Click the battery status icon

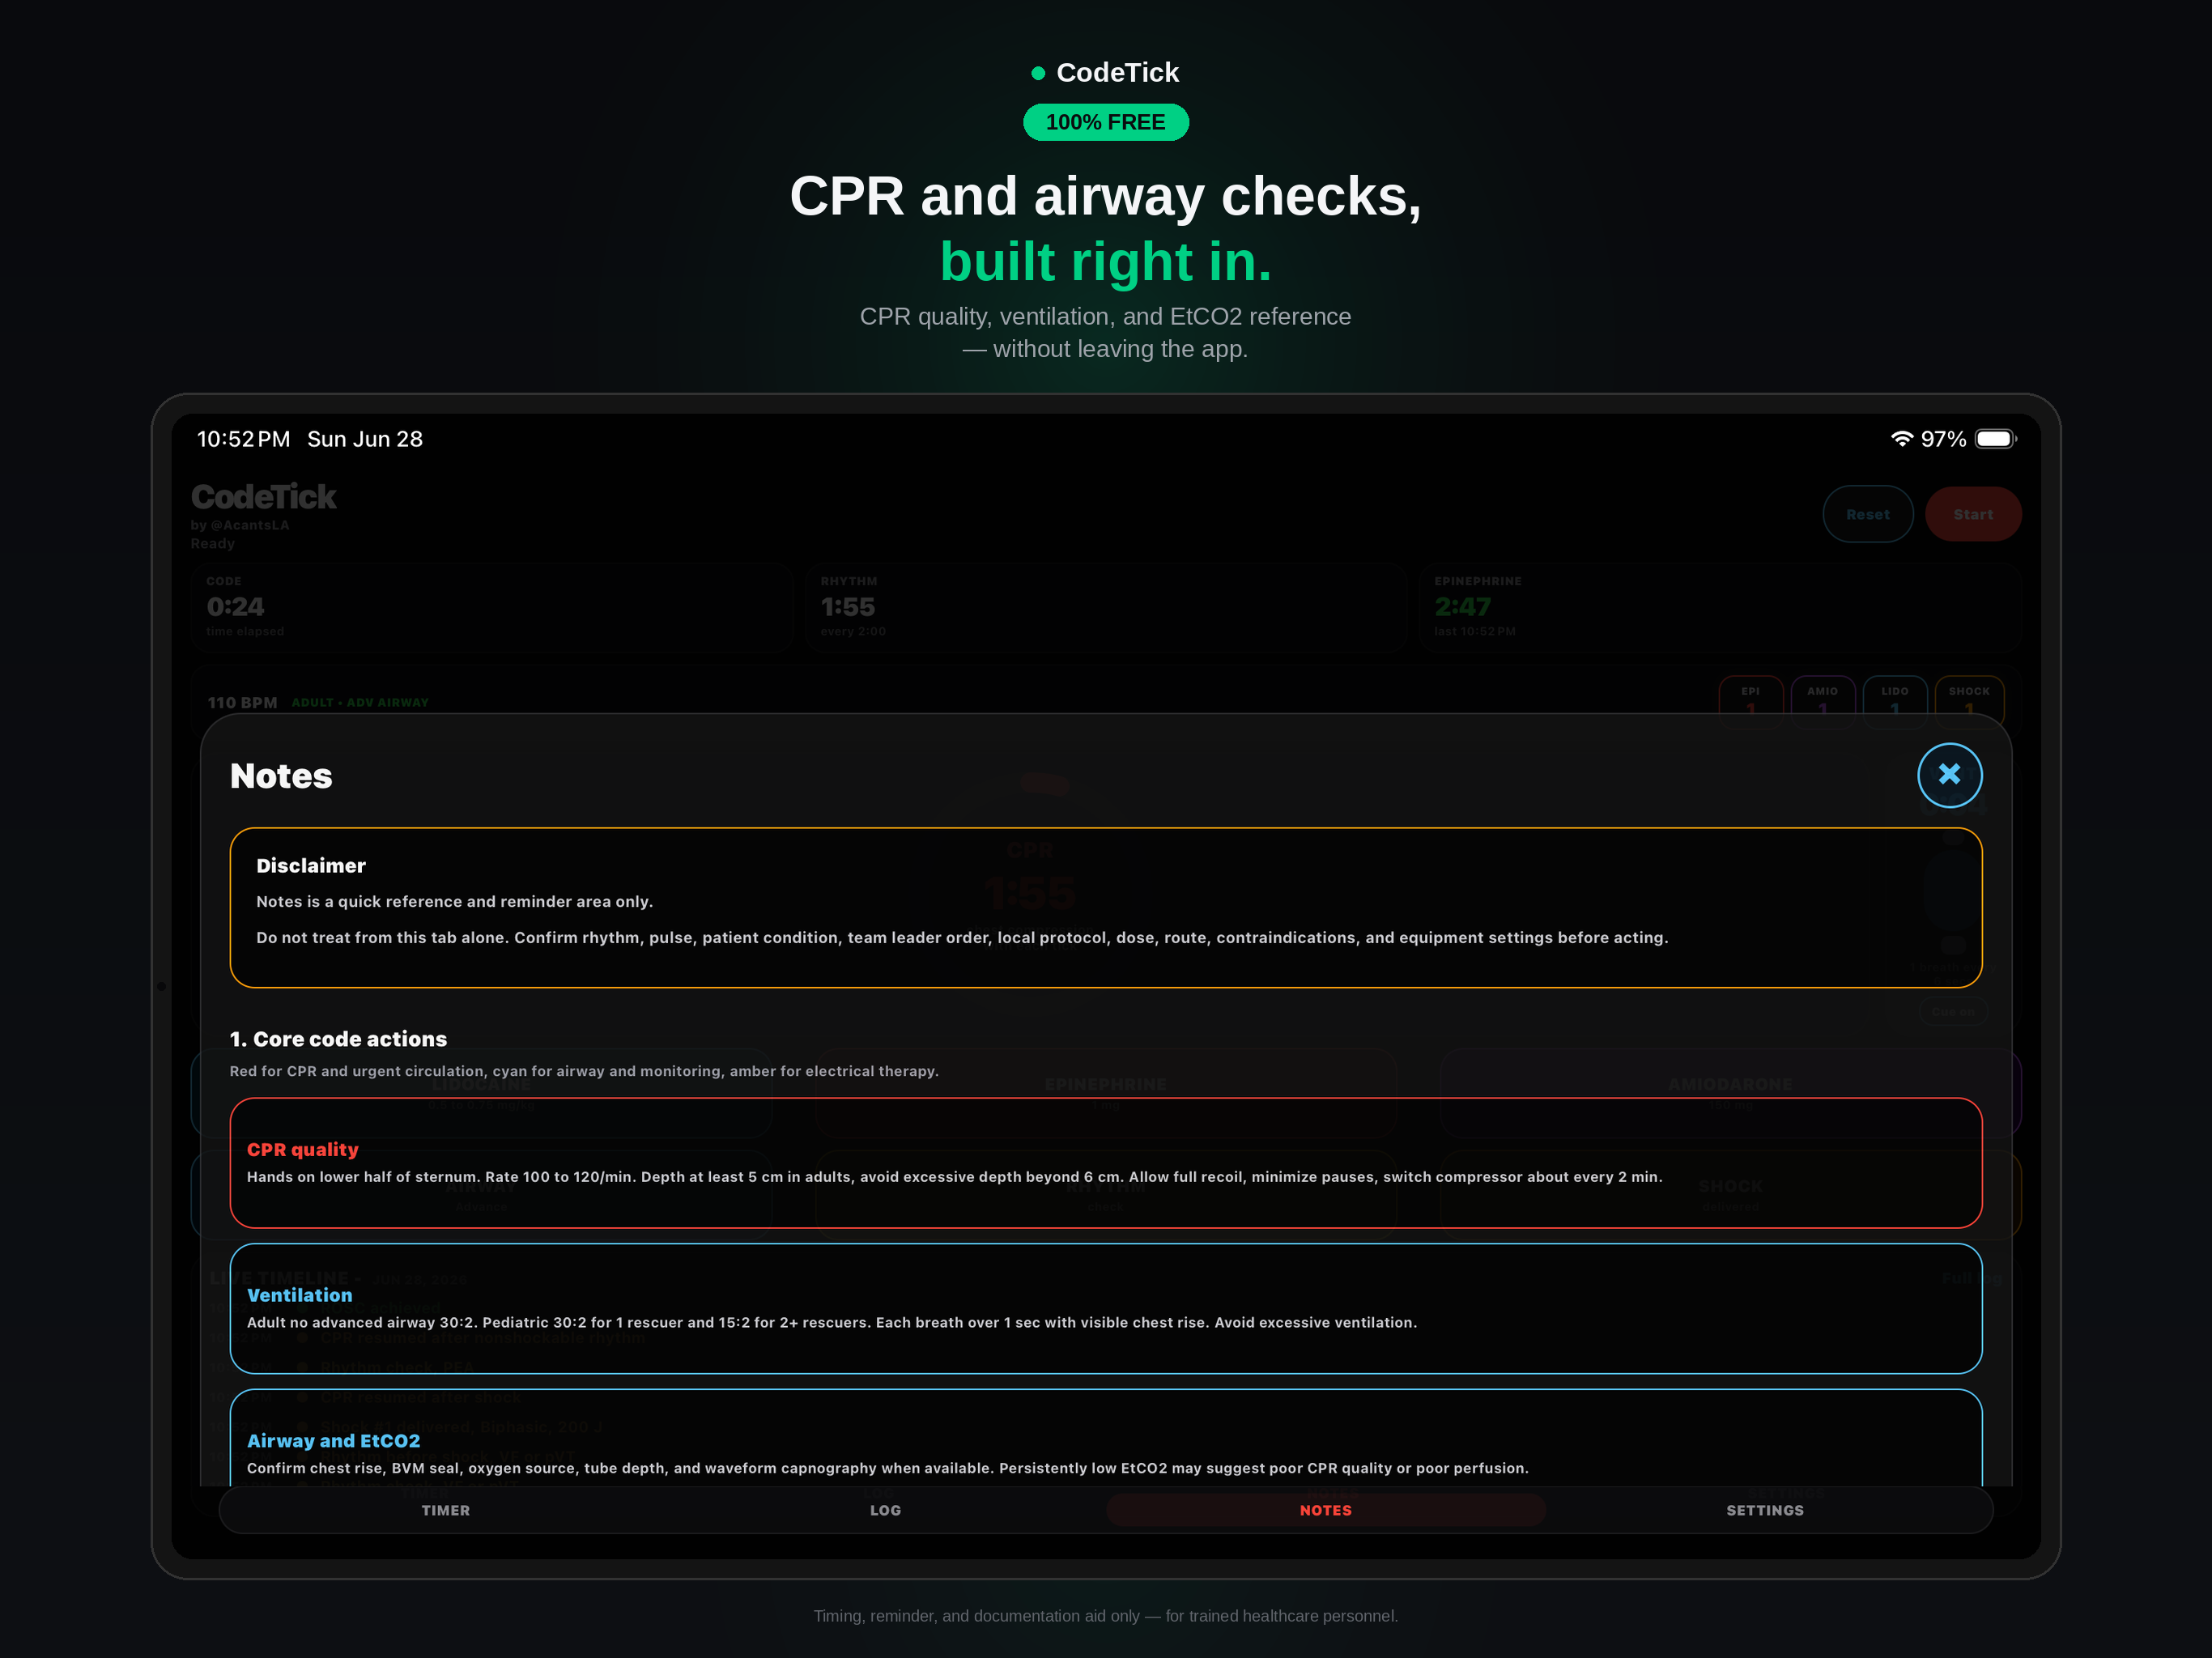[1996, 439]
